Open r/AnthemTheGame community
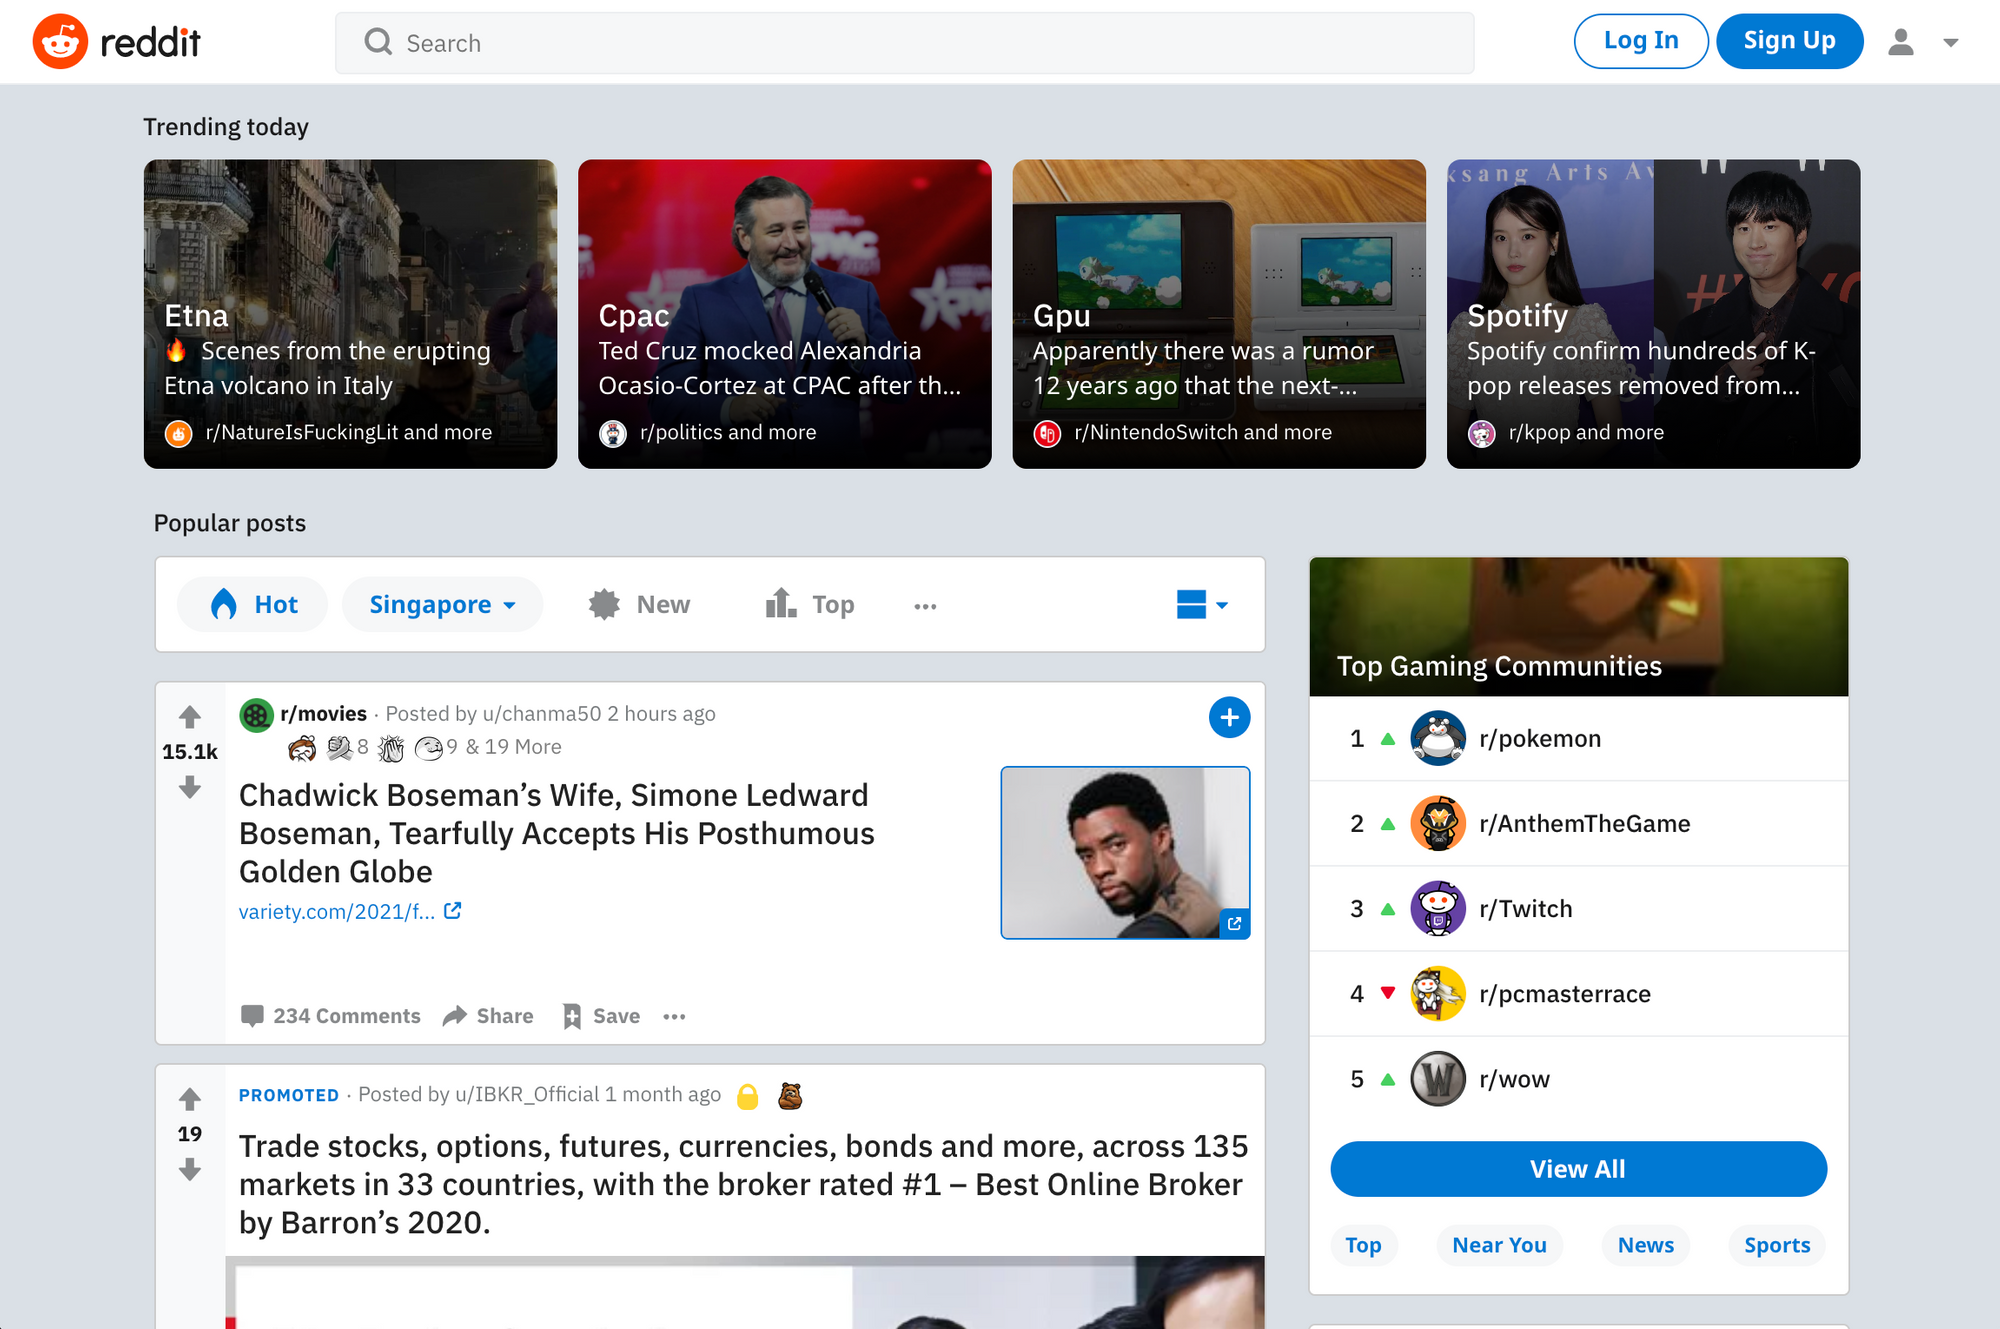This screenshot has height=1329, width=2000. point(1585,823)
